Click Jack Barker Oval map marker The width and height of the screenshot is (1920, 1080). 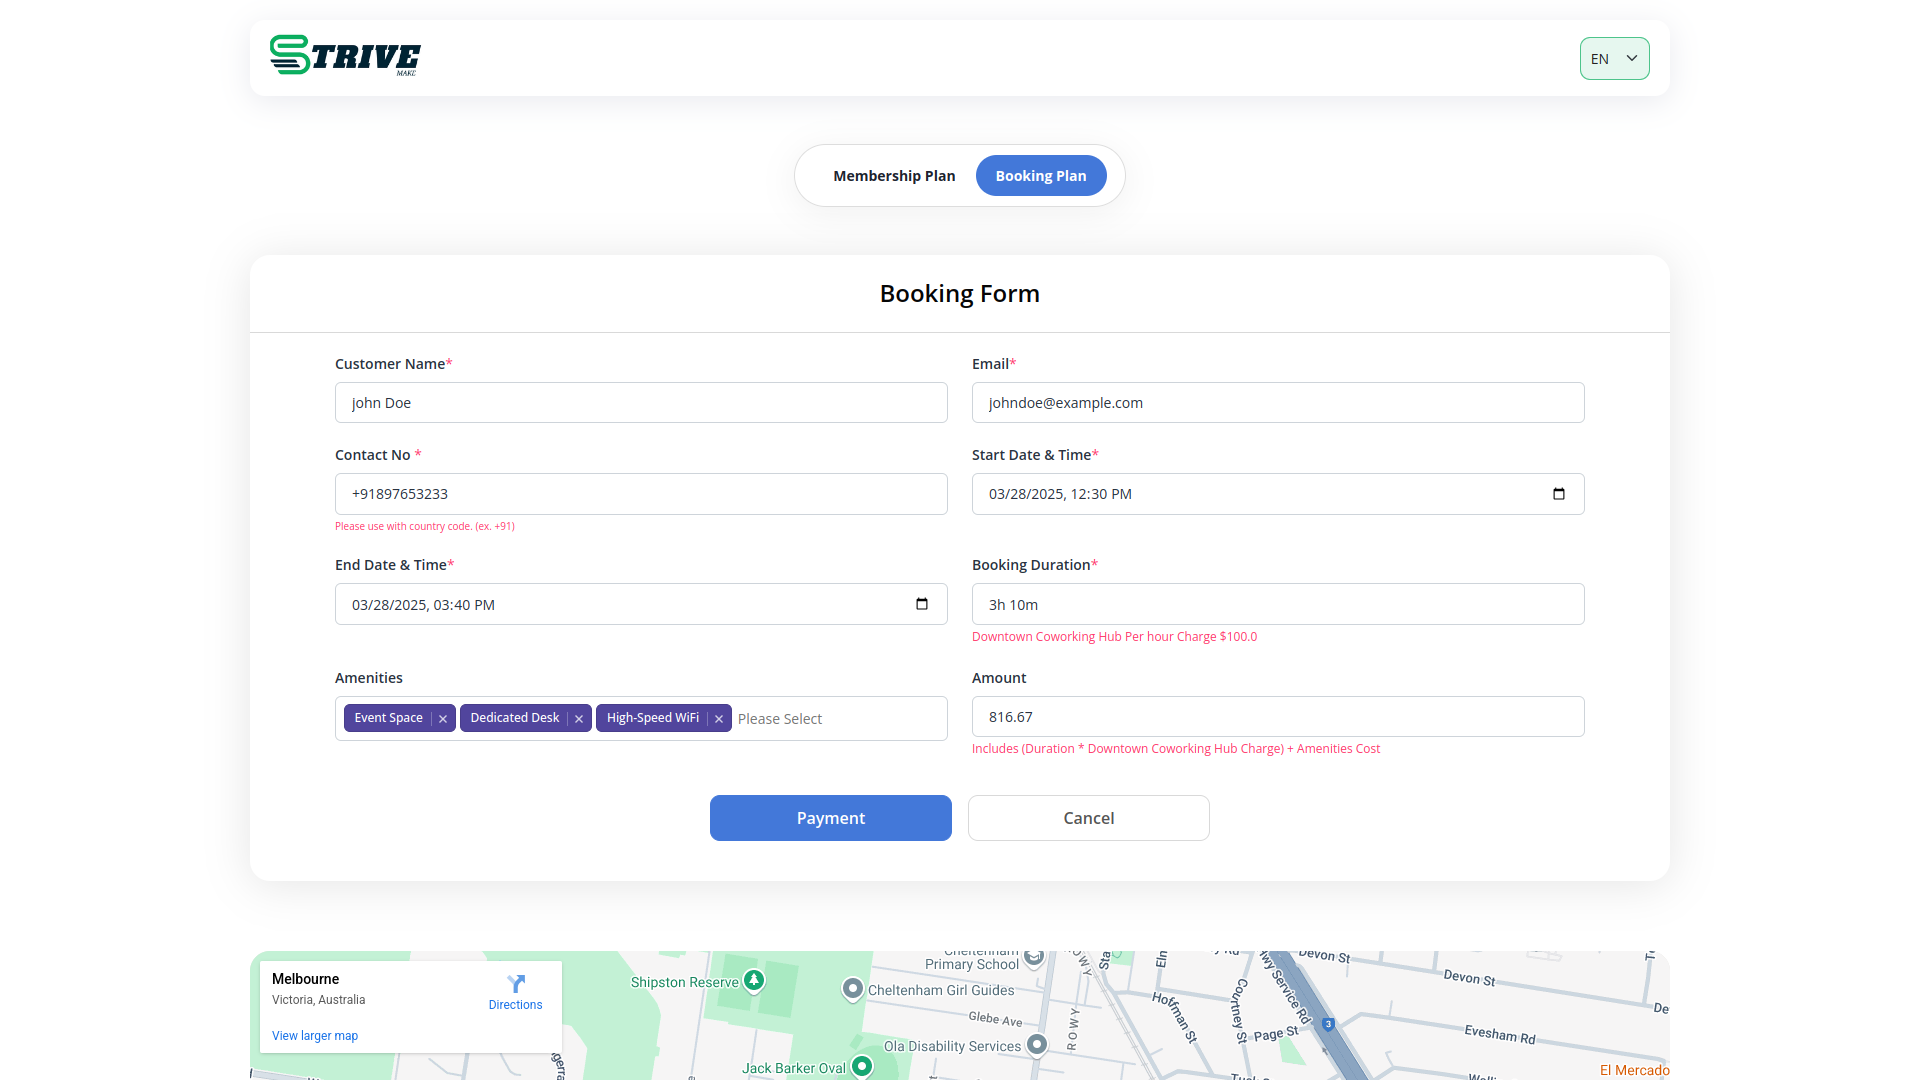pos(862,1067)
